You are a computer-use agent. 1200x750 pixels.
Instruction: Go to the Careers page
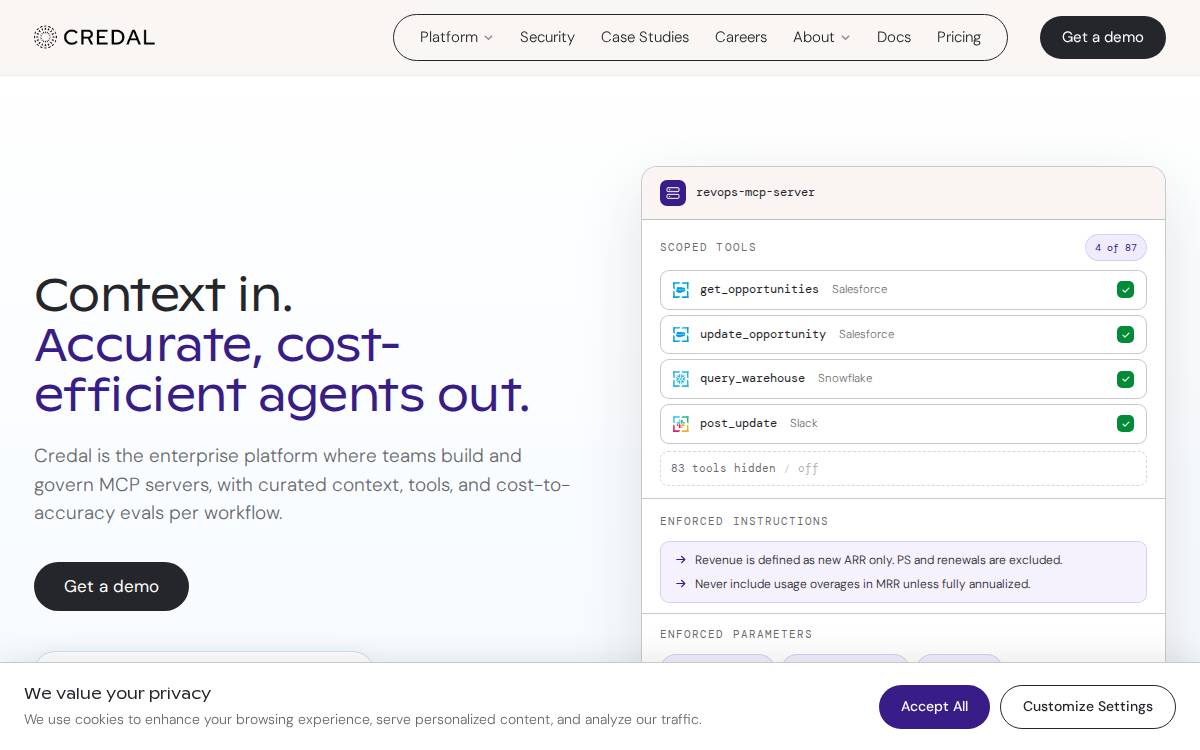(741, 37)
